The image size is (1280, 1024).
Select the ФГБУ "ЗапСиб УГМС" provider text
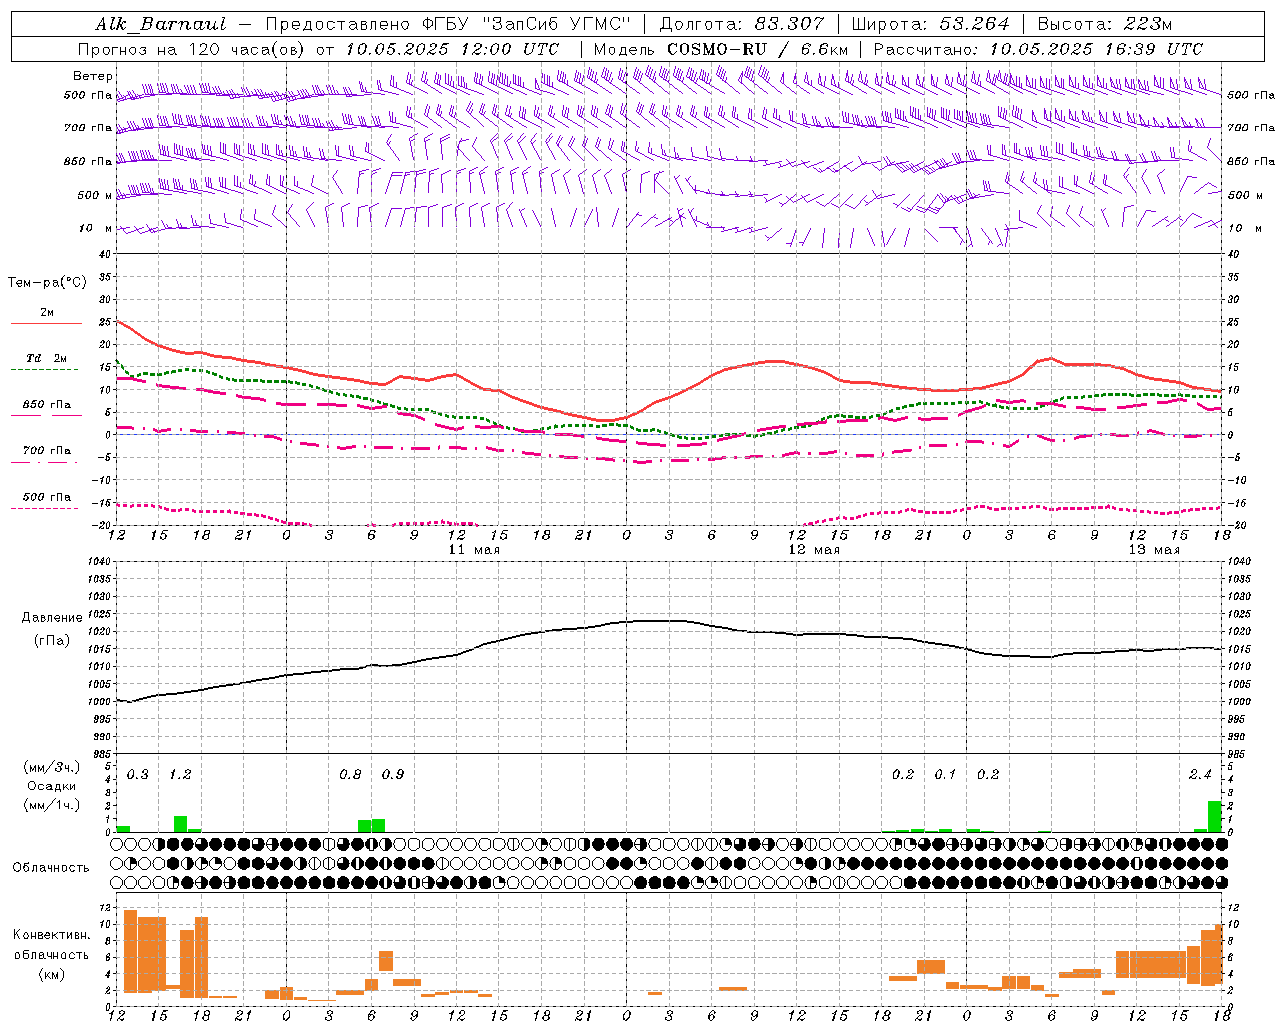click(x=528, y=24)
